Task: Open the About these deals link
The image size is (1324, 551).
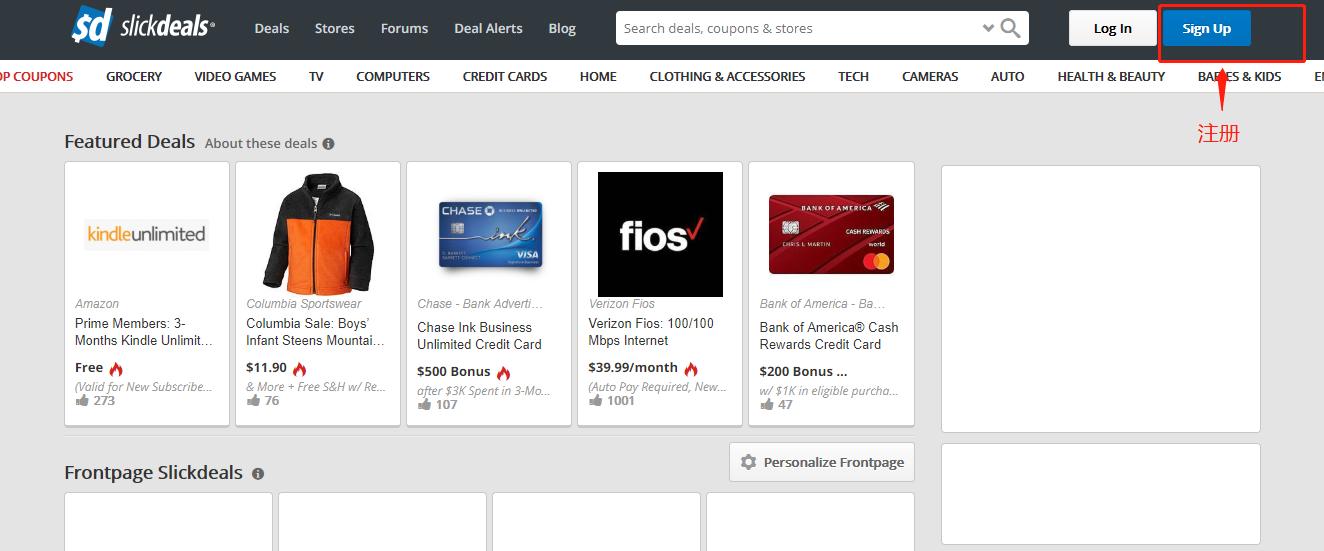Action: coord(261,143)
